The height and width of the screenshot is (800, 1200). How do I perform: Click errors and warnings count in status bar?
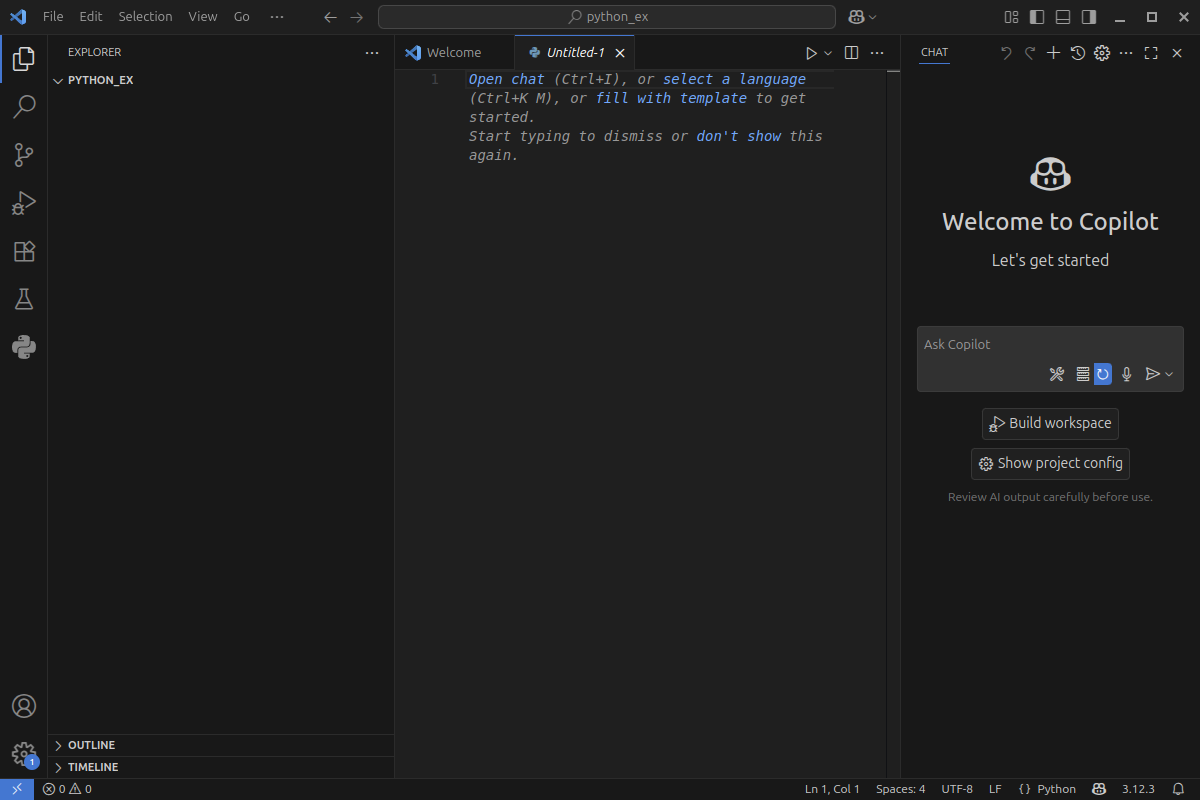tap(67, 789)
